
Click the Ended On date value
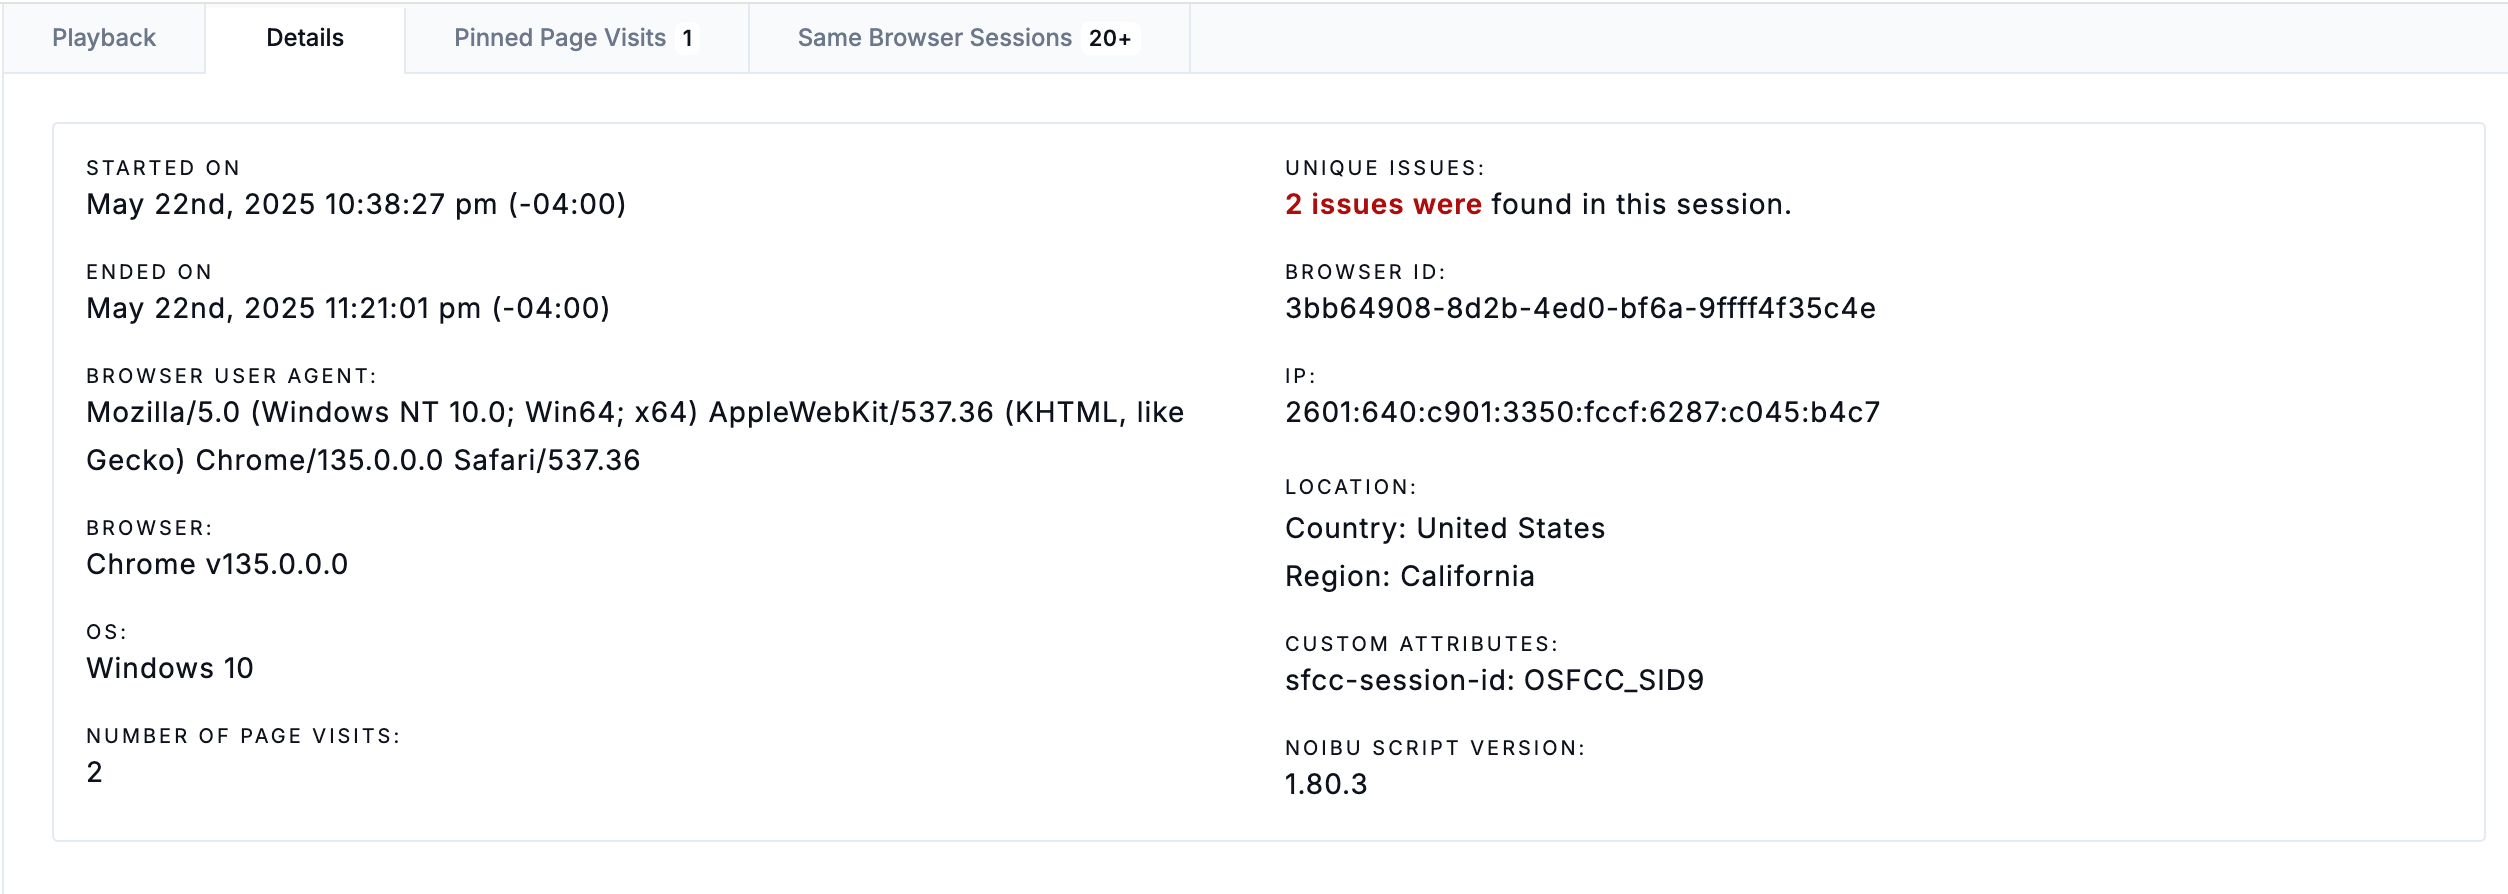[348, 308]
